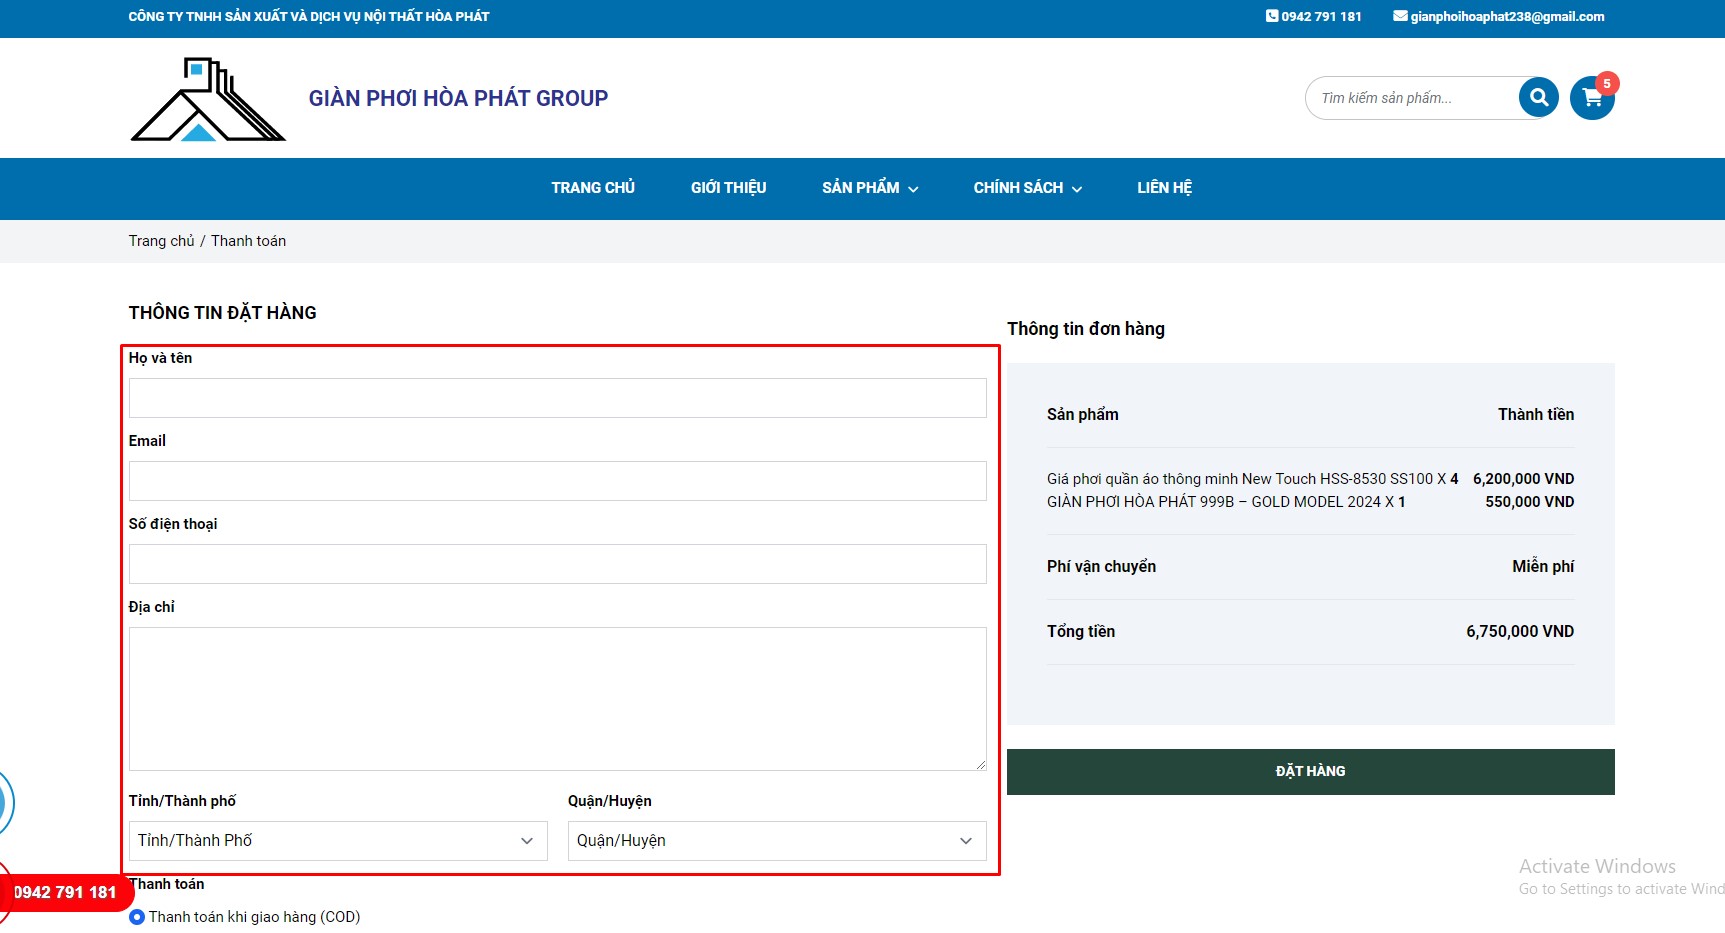Click email gianphoihoaphat238@gmail.com link
This screenshot has width=1725, height=933.
click(x=1507, y=16)
